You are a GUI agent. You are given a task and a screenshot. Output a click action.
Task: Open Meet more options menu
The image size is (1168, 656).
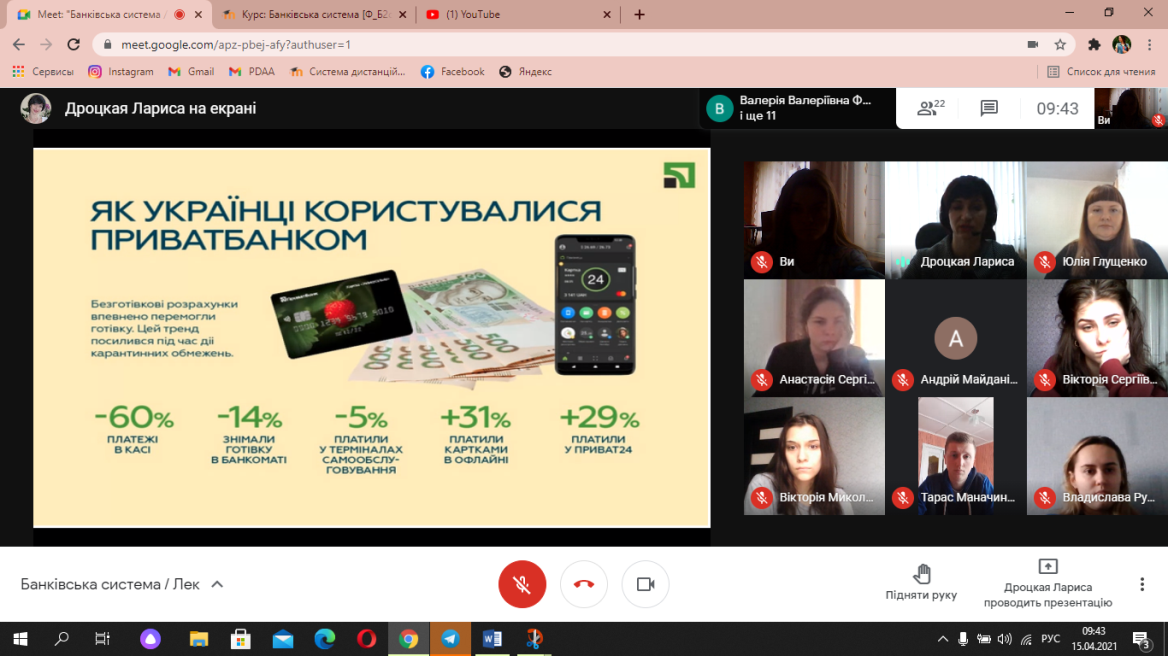point(1142,585)
